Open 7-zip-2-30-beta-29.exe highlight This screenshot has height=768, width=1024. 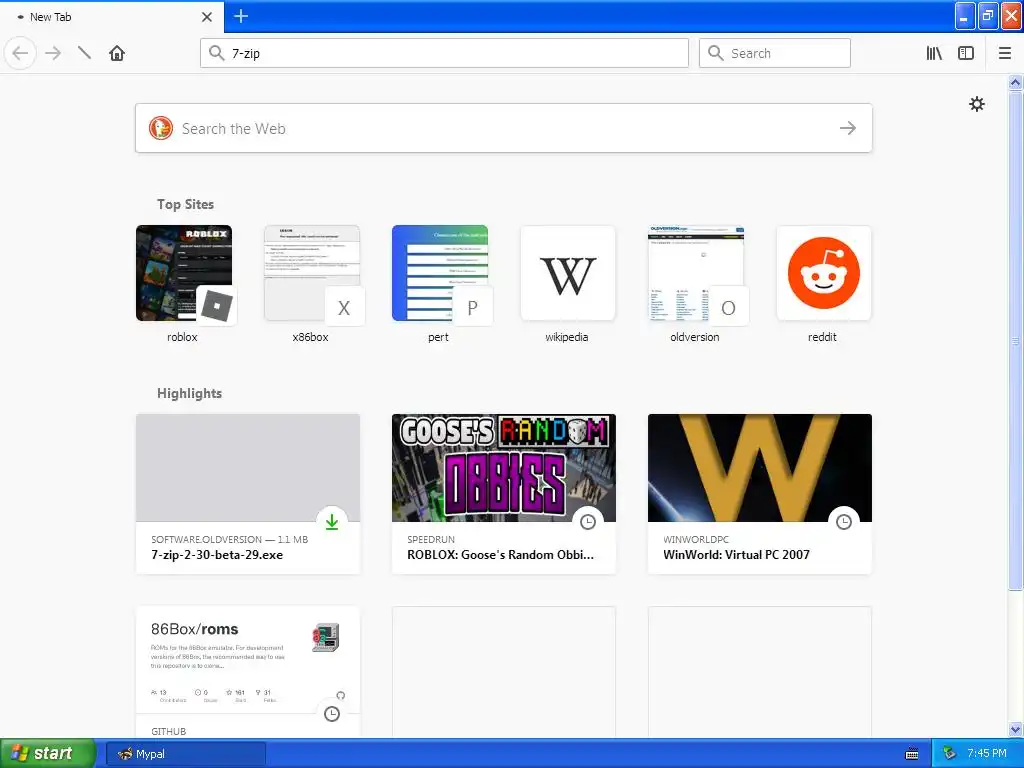(248, 494)
